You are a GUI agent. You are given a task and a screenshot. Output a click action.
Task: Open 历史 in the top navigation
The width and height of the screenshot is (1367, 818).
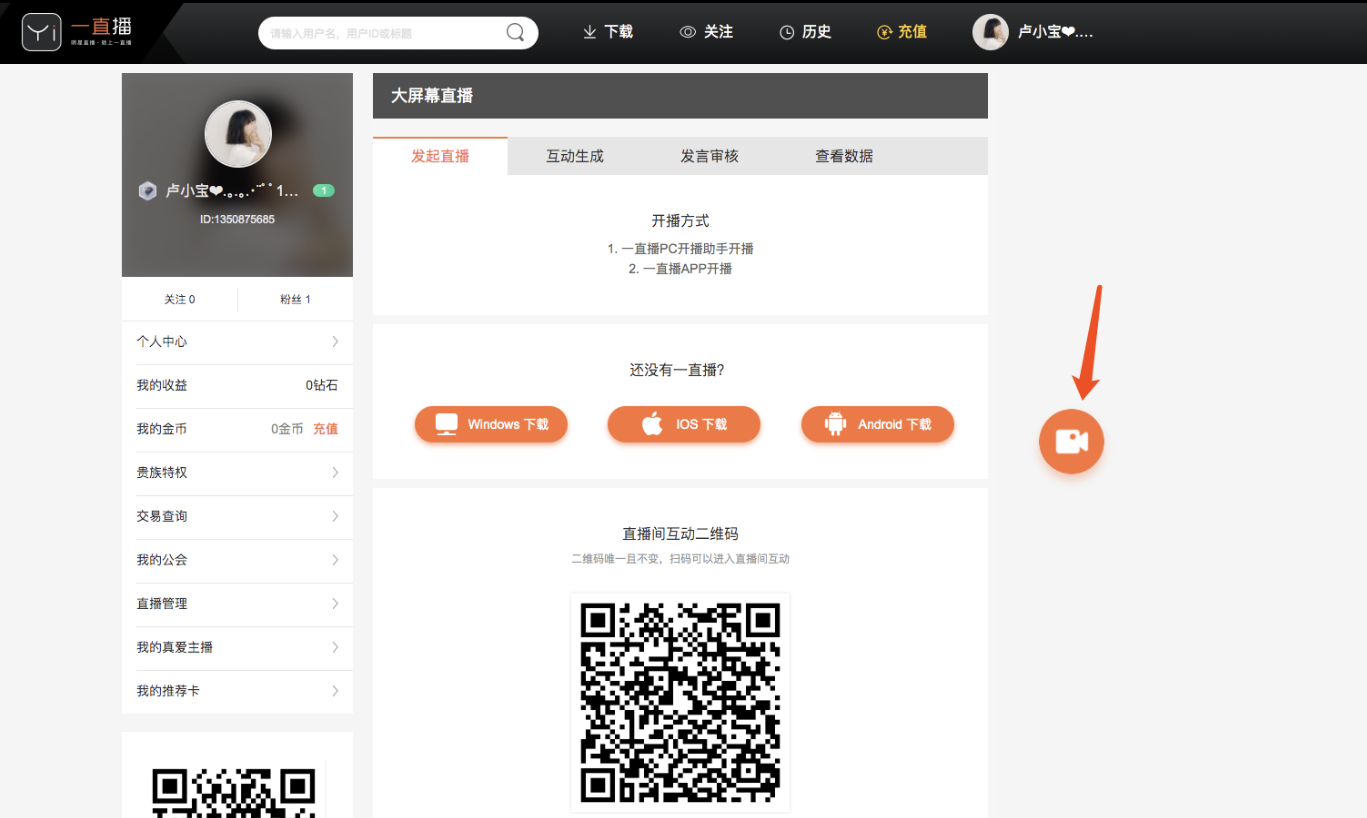[805, 32]
